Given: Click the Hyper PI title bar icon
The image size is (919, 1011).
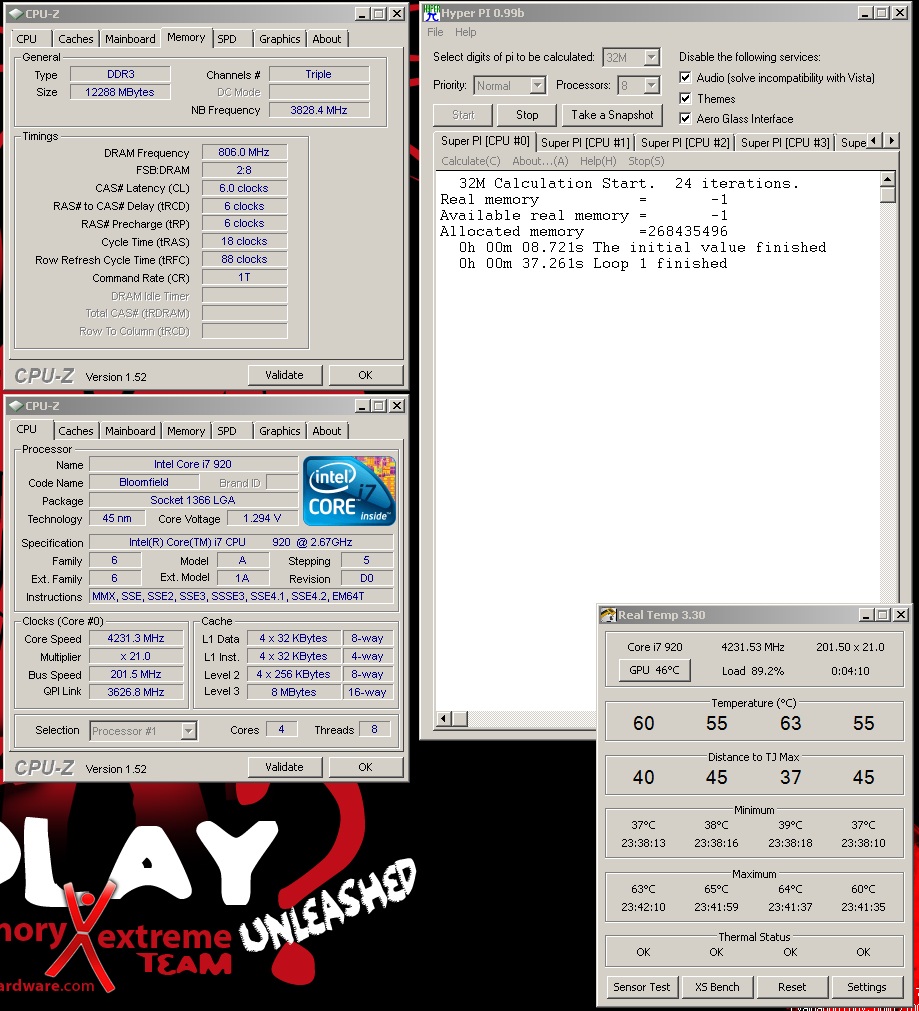Looking at the screenshot, I should (431, 12).
